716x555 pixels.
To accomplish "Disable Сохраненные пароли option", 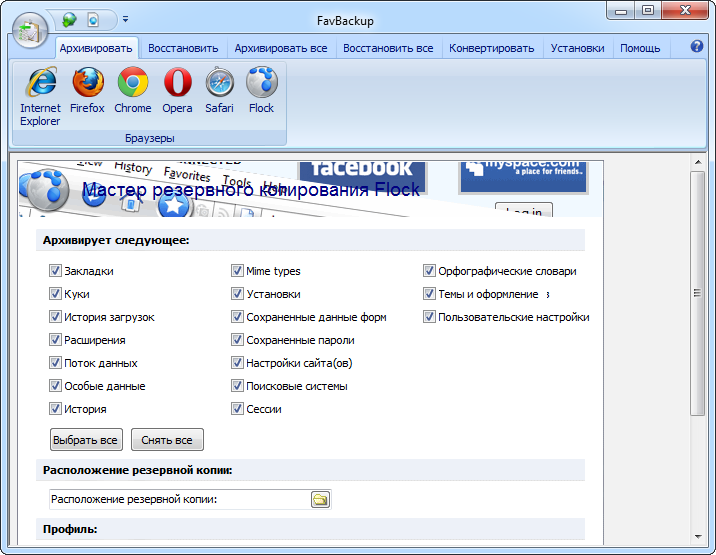I will [x=237, y=339].
